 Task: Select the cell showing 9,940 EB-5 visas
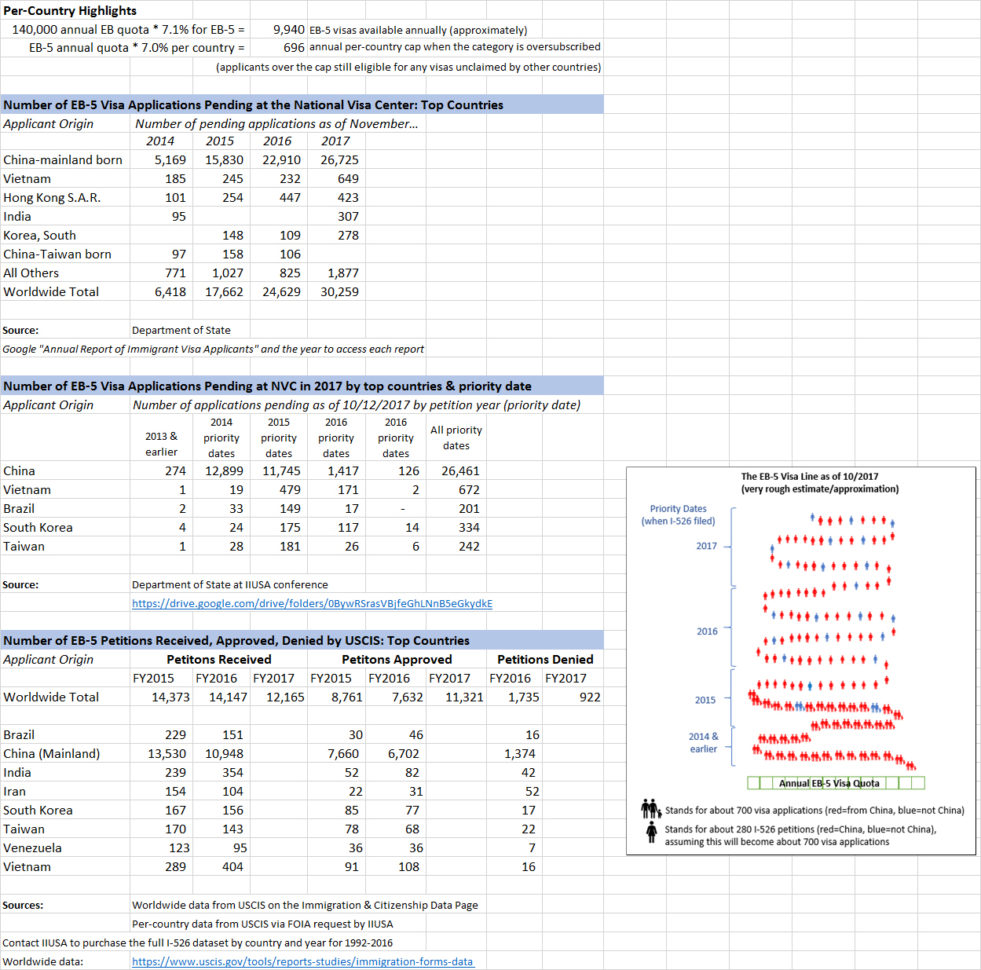290,29
